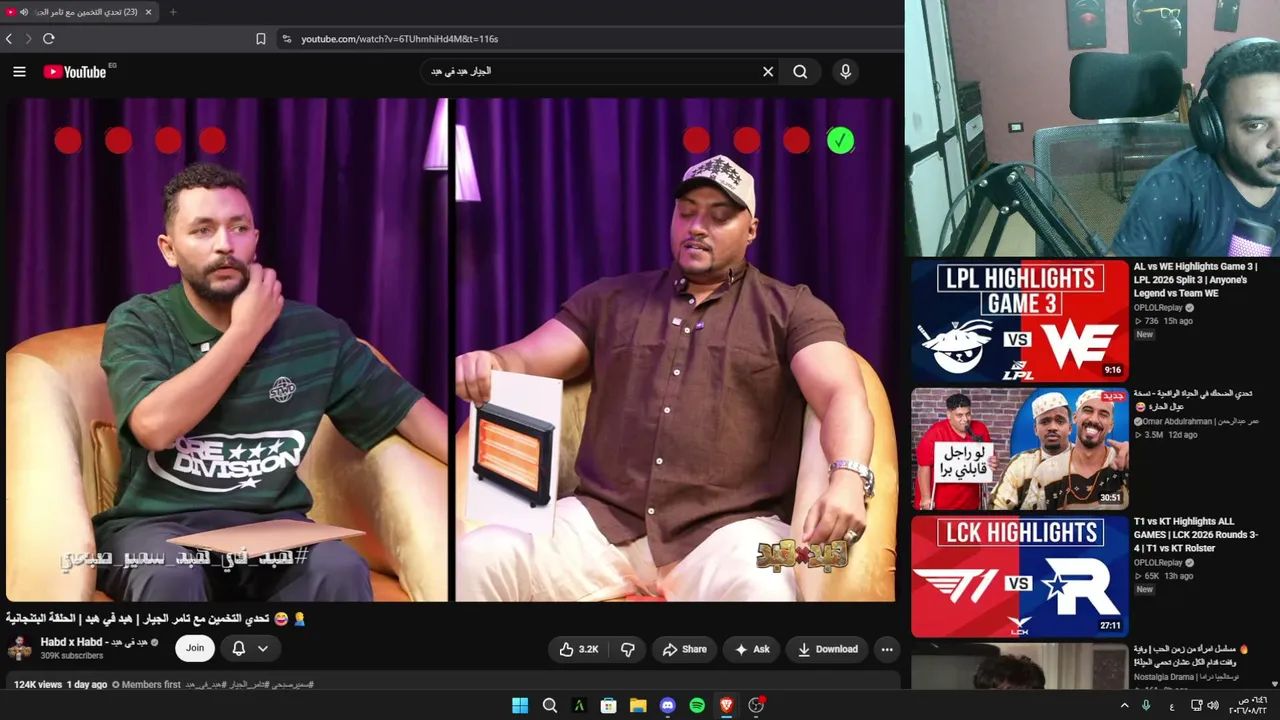Viewport: 1280px width, 720px height.
Task: Open Microsoft Store from the taskbar
Action: click(608, 705)
